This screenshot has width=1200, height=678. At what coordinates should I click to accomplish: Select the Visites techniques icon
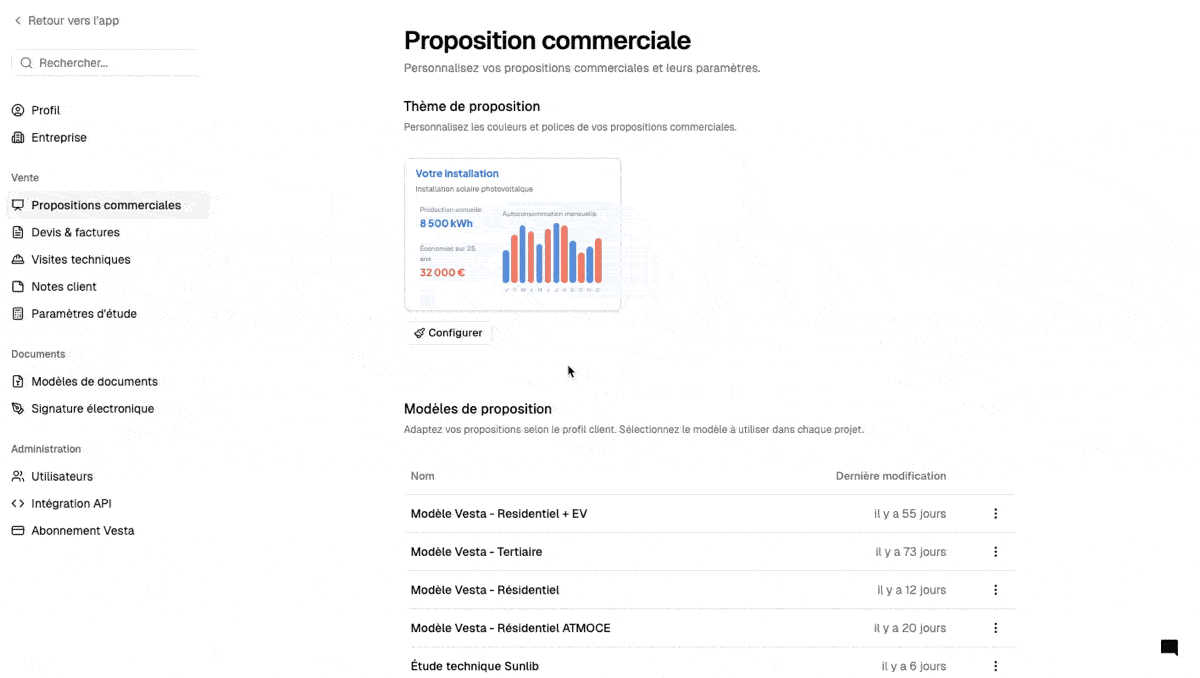[x=17, y=259]
